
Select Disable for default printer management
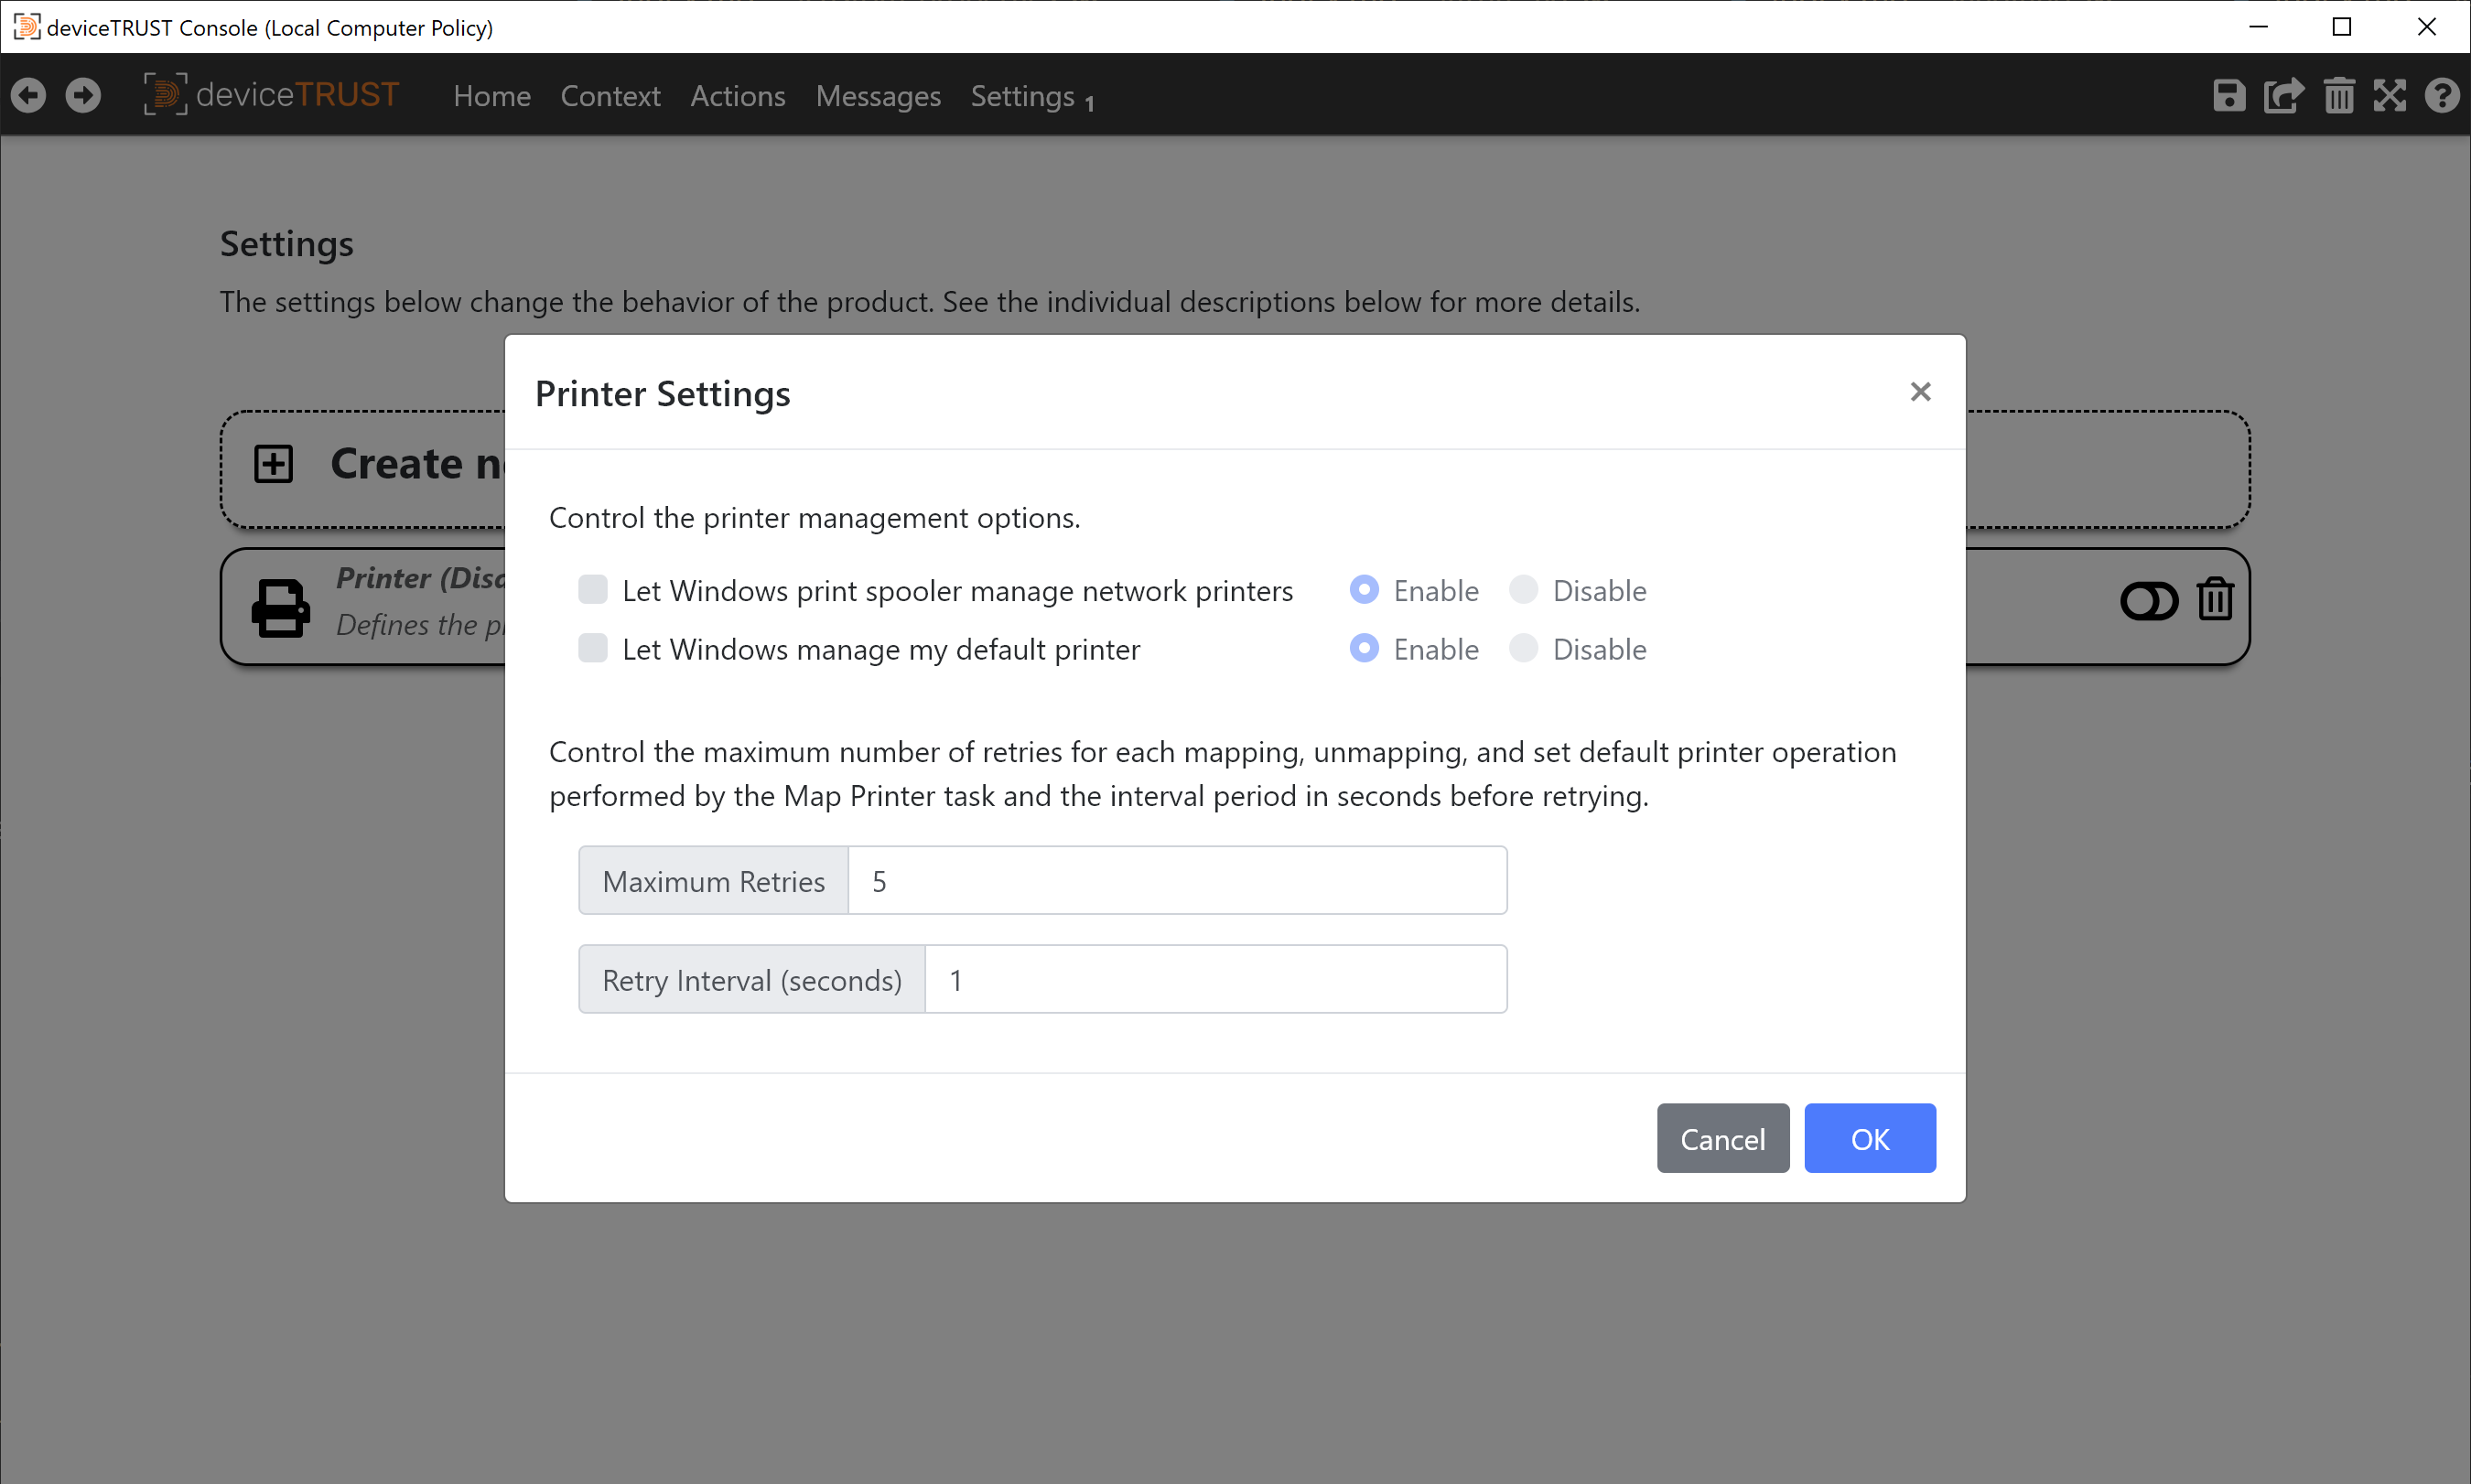click(1523, 648)
